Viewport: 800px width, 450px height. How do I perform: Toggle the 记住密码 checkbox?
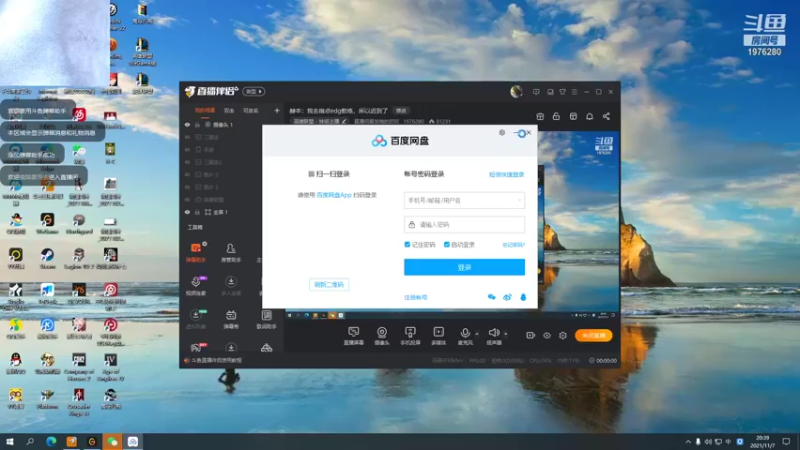(407, 245)
